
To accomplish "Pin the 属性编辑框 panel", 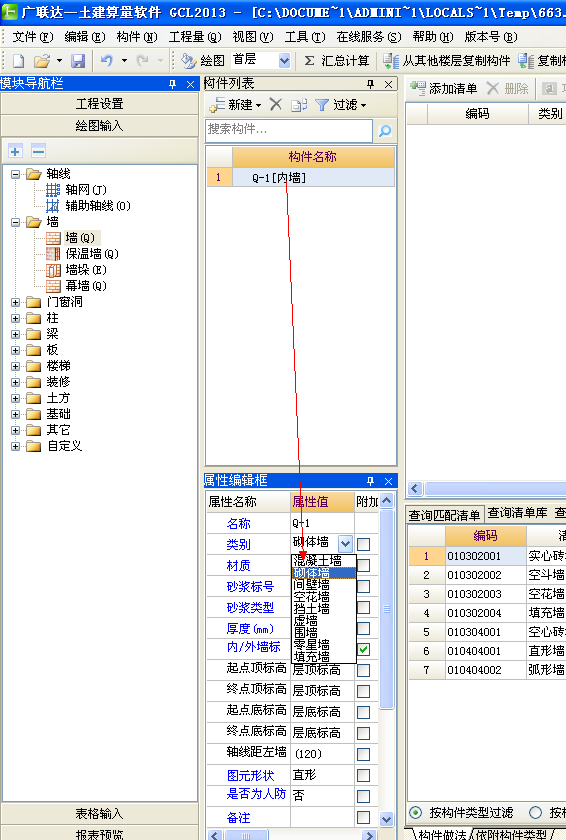I will (371, 481).
